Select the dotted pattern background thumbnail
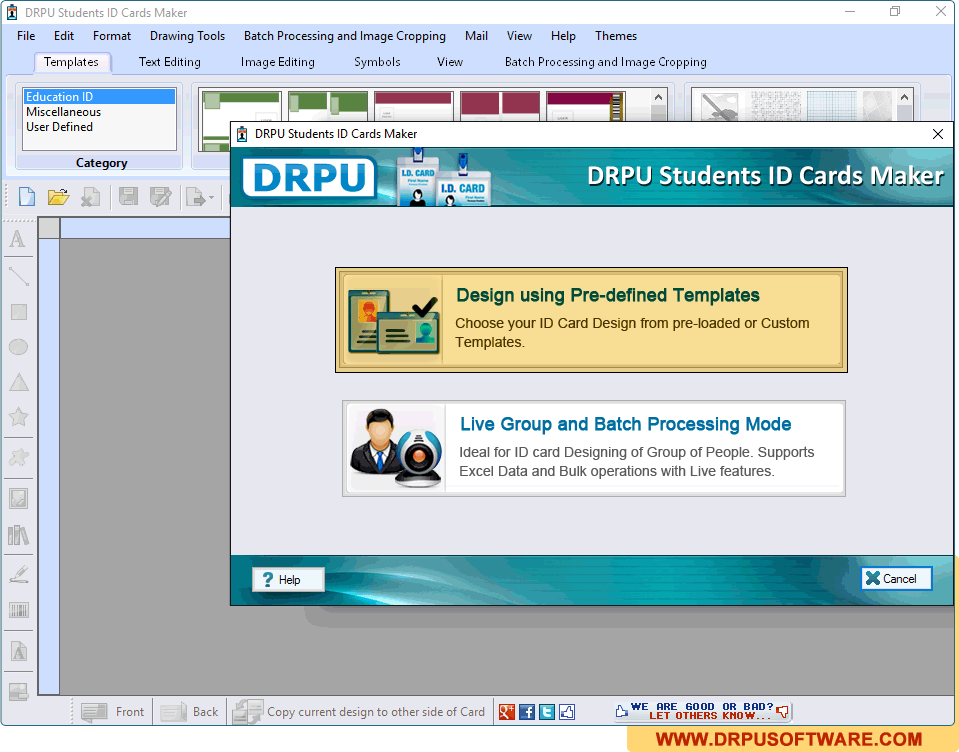 (776, 106)
